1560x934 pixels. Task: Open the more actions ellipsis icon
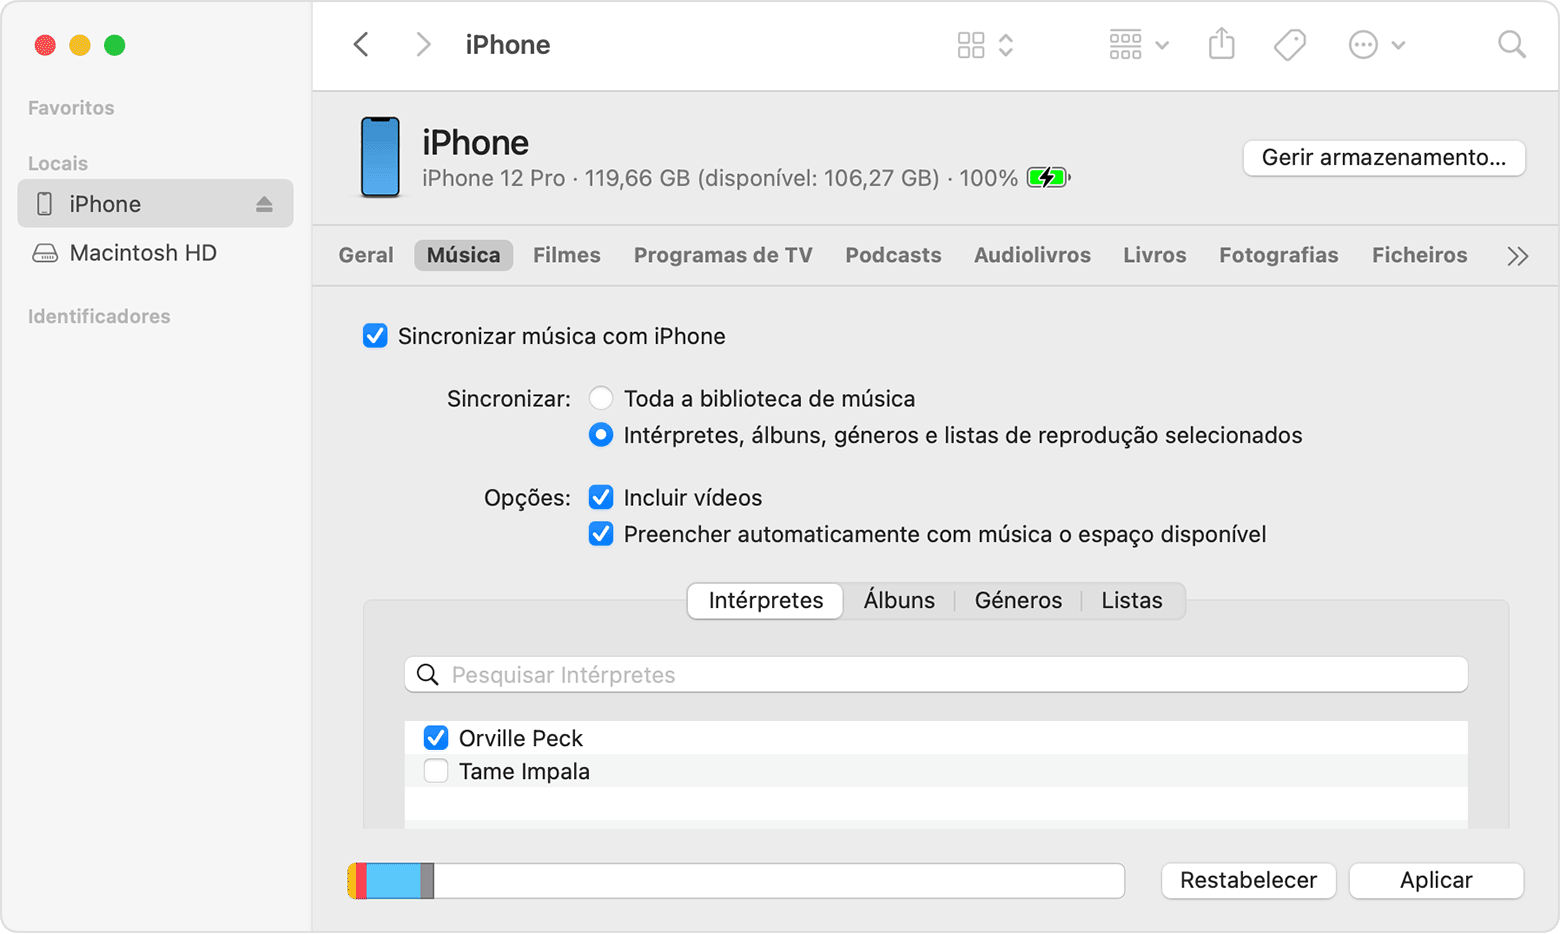pos(1363,45)
